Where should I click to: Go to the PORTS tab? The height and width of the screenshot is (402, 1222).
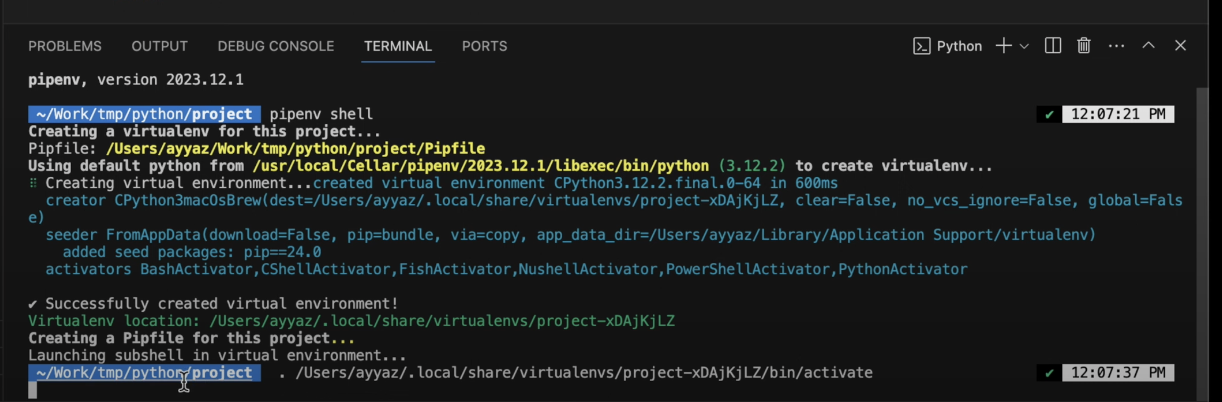click(x=484, y=46)
